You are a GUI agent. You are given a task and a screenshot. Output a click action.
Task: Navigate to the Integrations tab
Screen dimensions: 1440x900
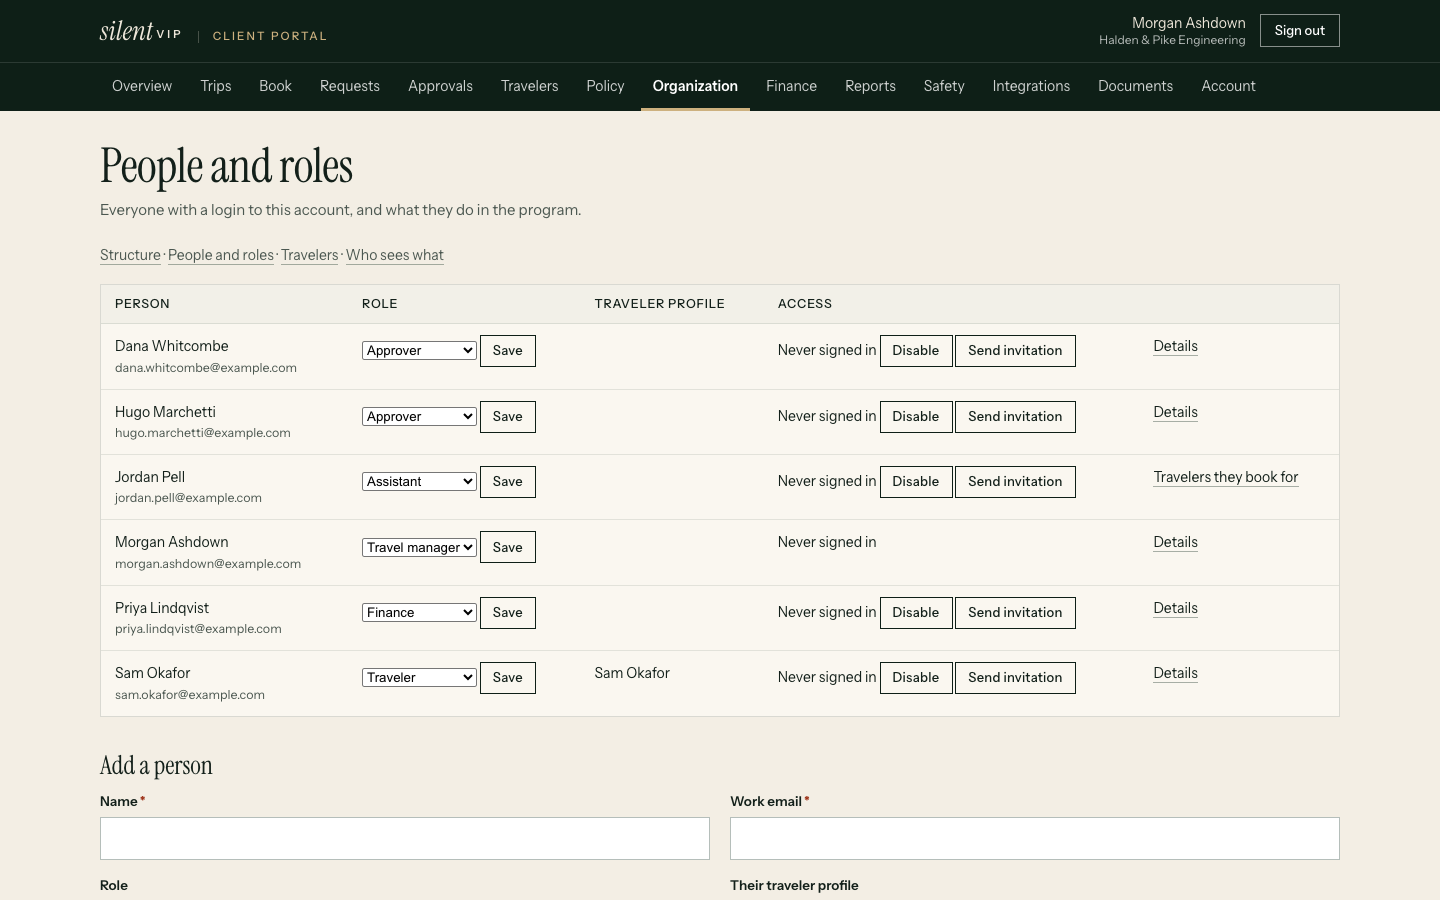click(x=1031, y=86)
